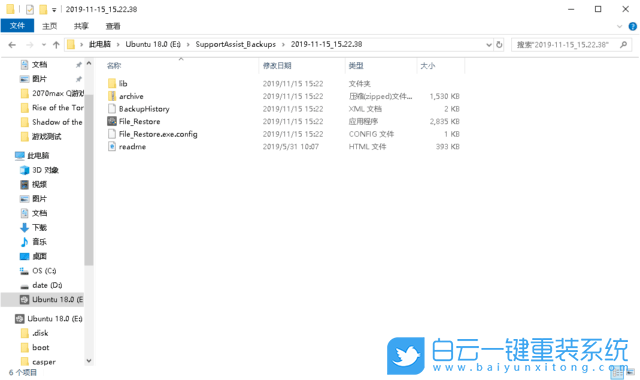Select the BackupHistory XML file icon

tap(112, 109)
